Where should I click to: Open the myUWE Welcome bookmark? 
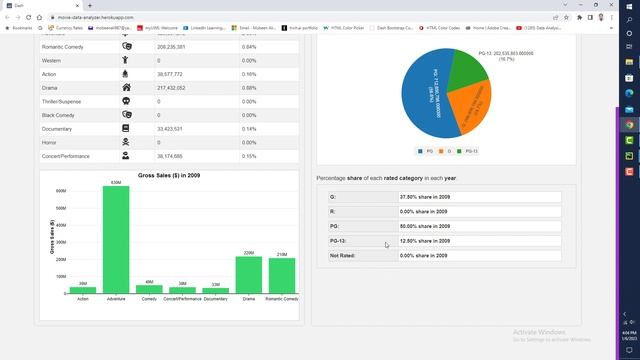158,28
